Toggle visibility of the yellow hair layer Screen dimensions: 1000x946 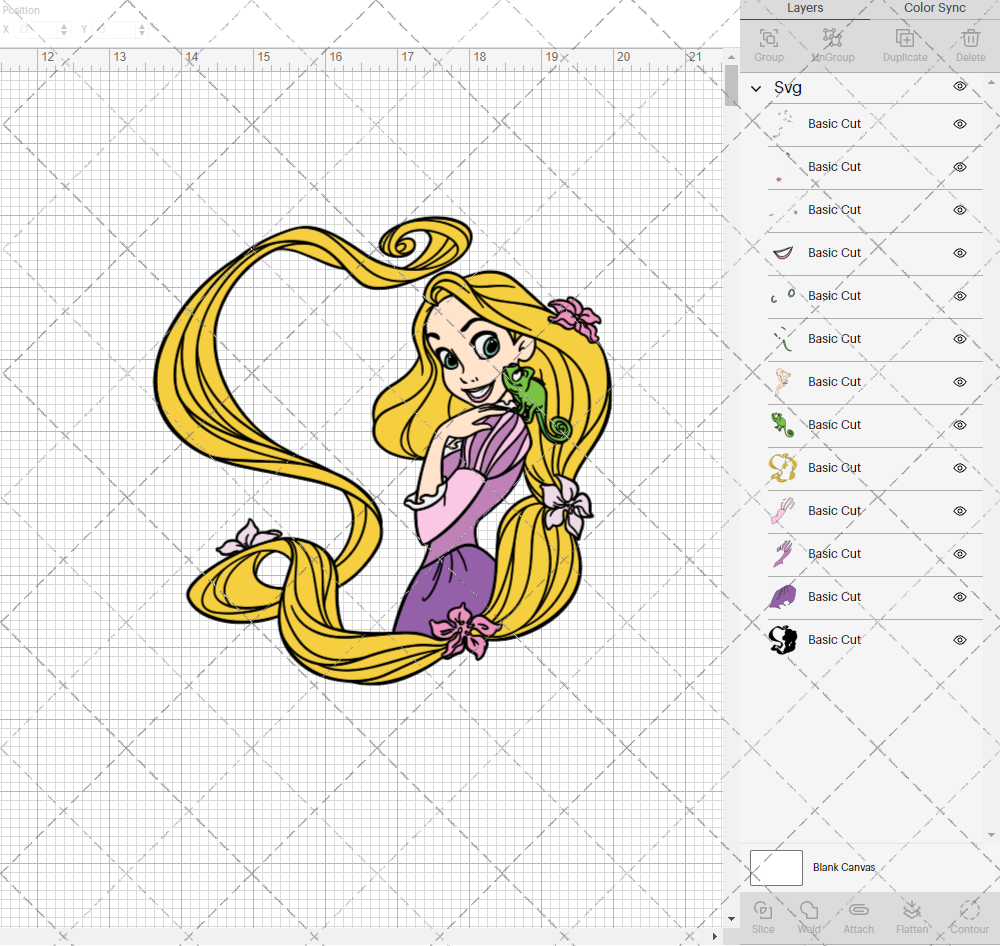(x=960, y=468)
